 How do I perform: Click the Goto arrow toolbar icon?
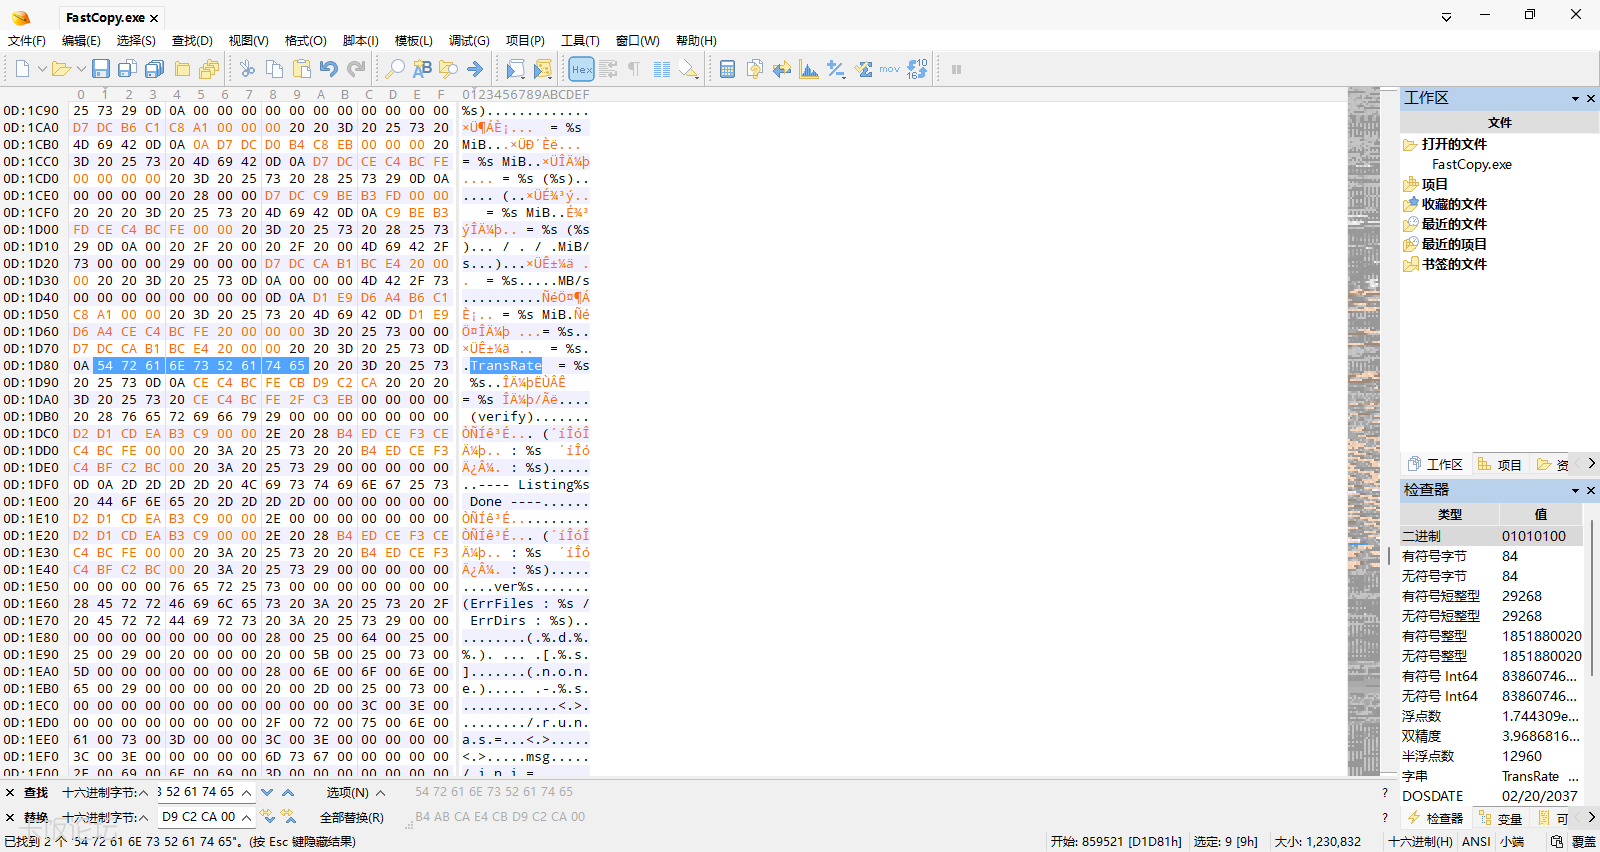(475, 69)
